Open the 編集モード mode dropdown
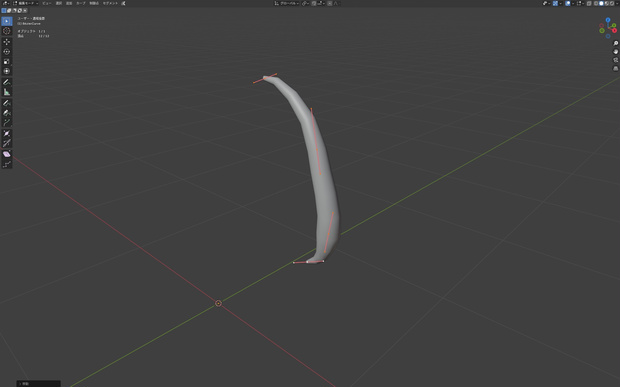Viewport: 620px width, 387px height. click(26, 3)
